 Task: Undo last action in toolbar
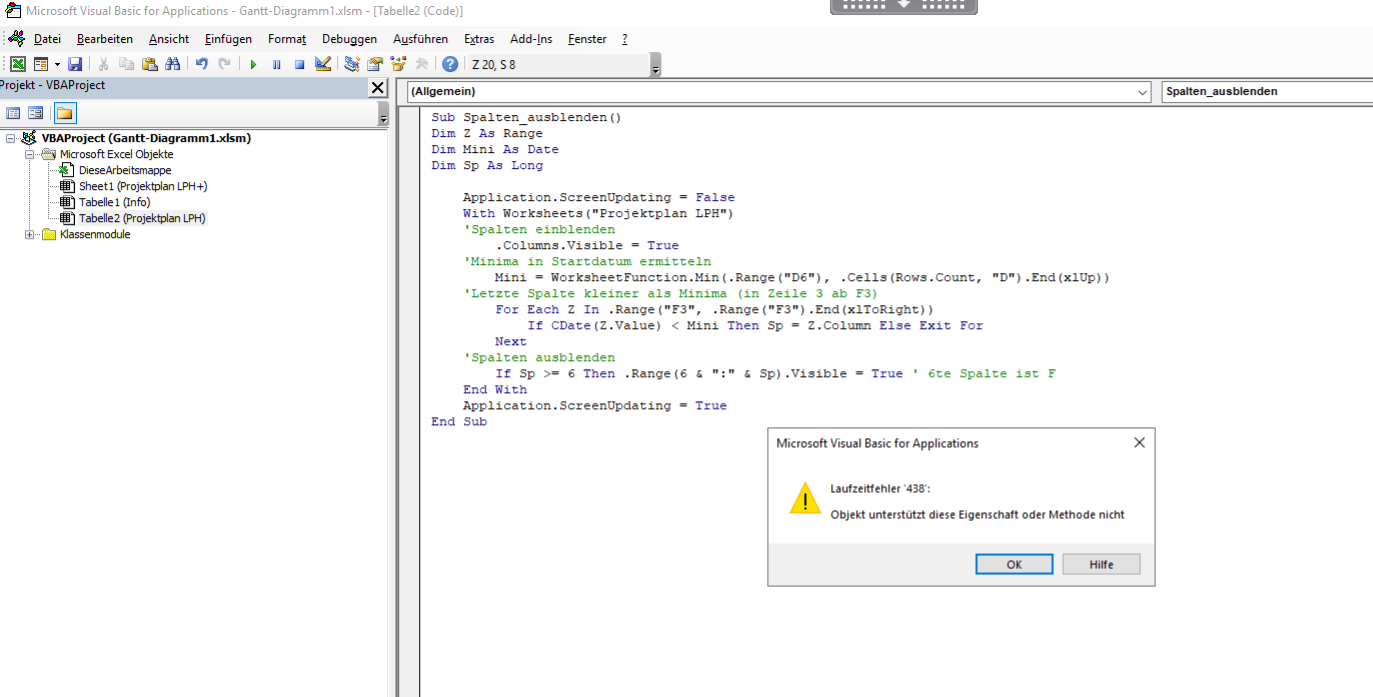201,64
